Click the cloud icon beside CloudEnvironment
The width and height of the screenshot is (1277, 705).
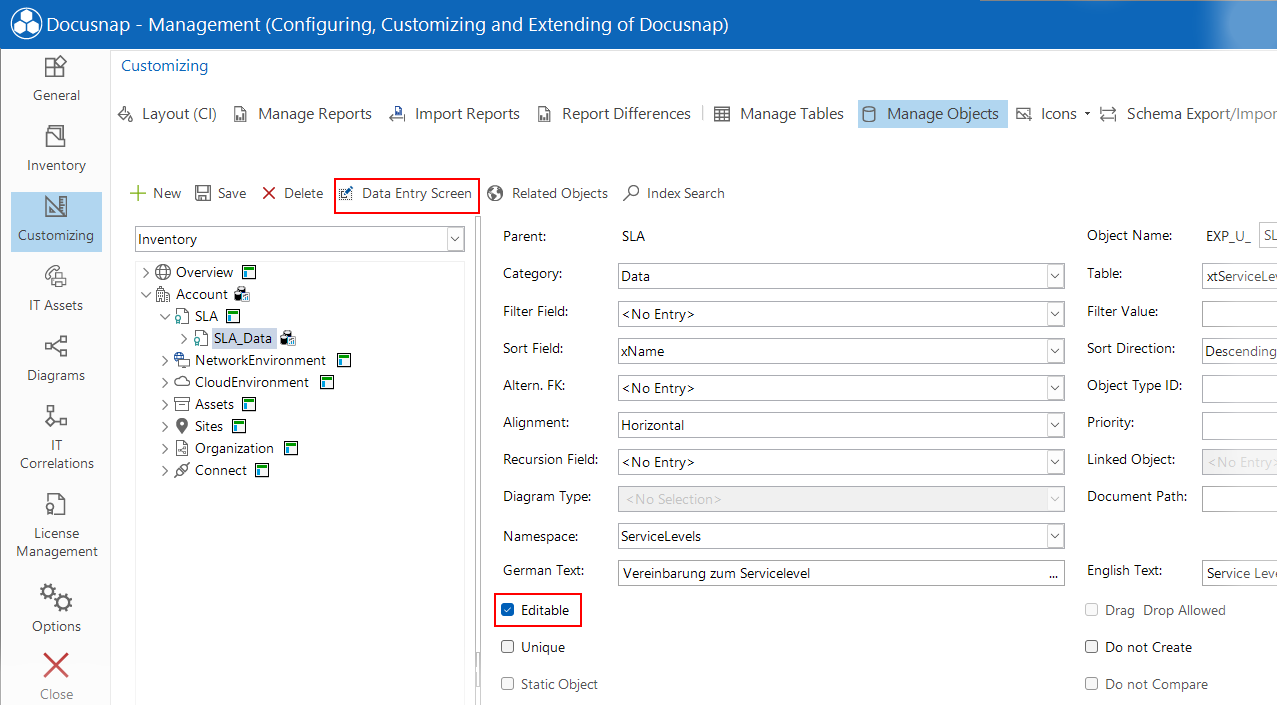[182, 382]
